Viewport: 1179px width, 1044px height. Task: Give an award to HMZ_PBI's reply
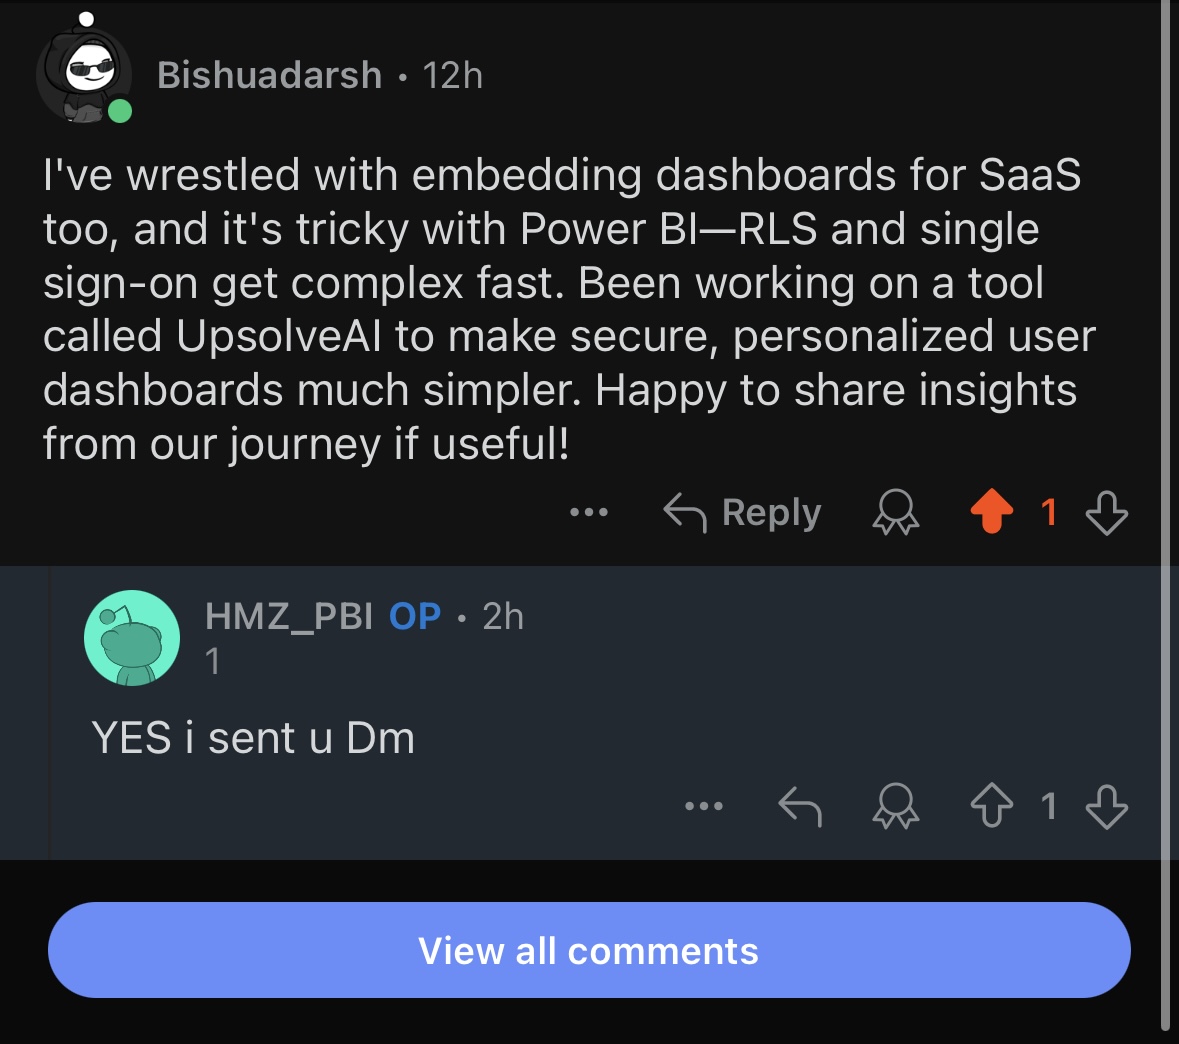click(898, 807)
